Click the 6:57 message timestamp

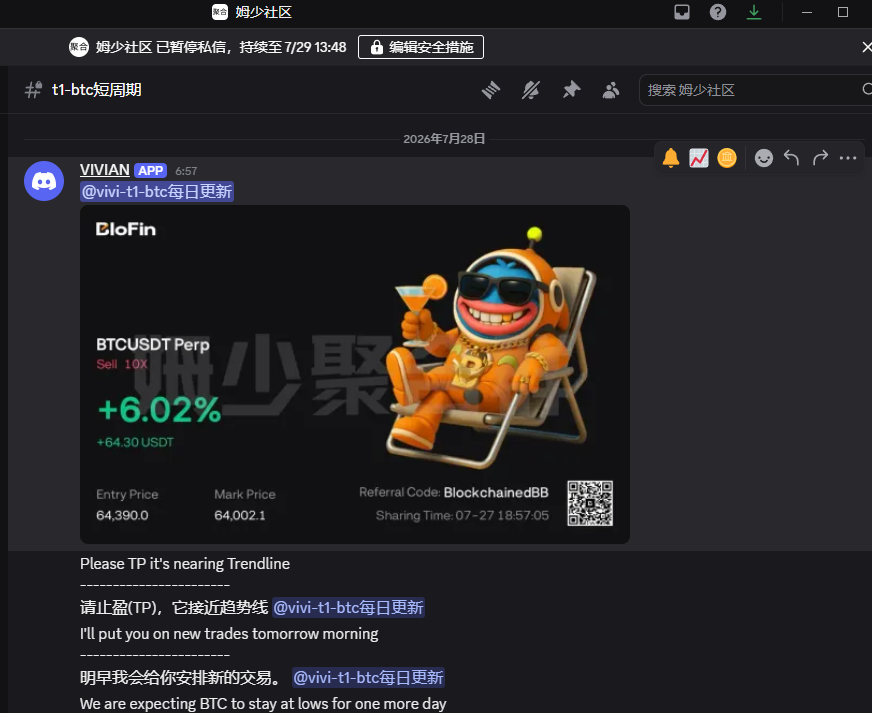pos(186,171)
